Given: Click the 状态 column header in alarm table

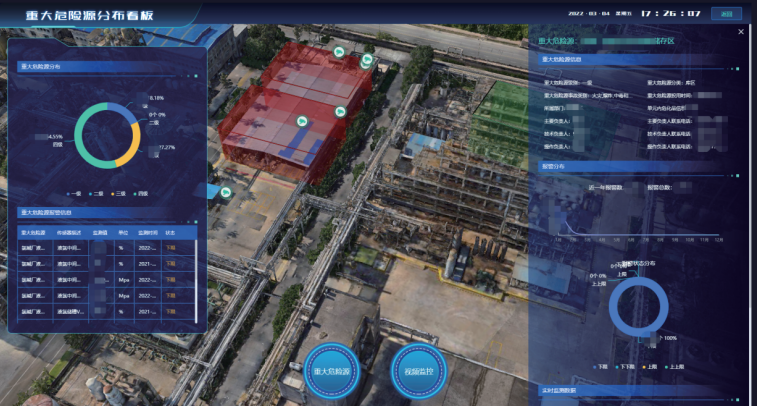Looking at the screenshot, I should pyautogui.click(x=171, y=231).
